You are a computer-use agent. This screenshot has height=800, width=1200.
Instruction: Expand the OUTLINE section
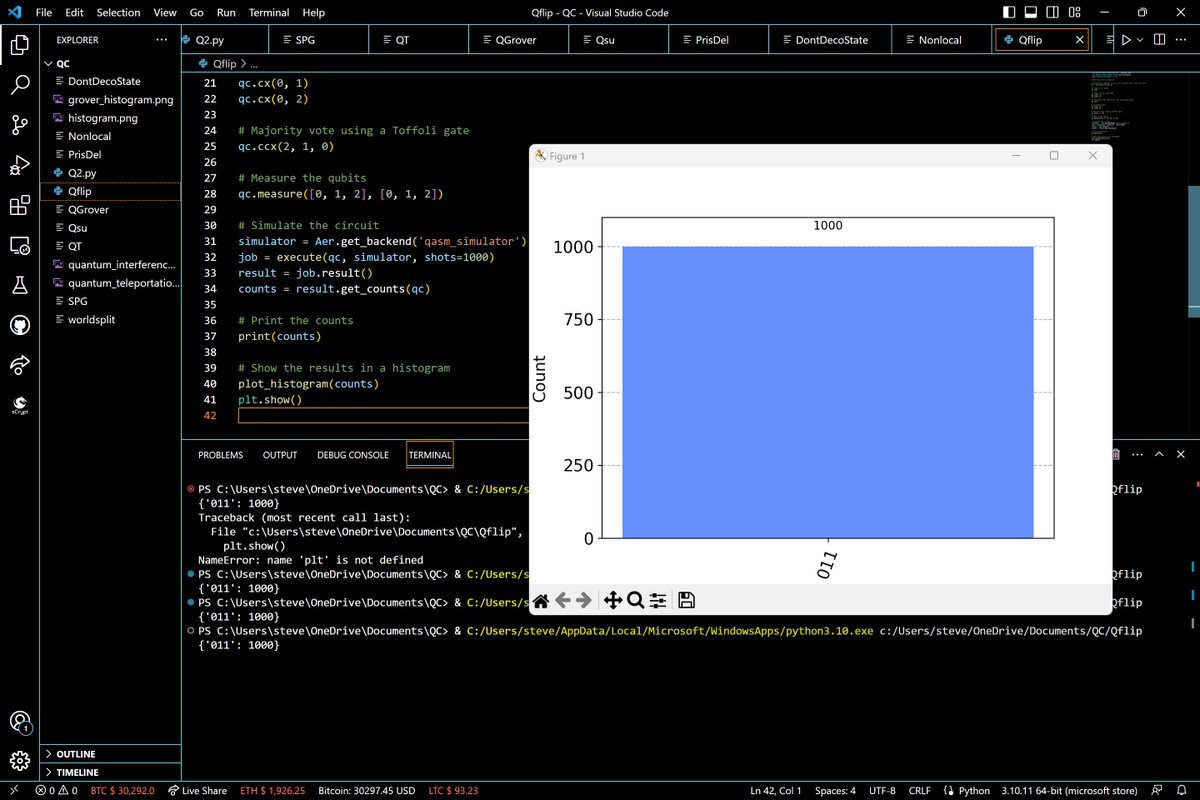click(x=77, y=754)
